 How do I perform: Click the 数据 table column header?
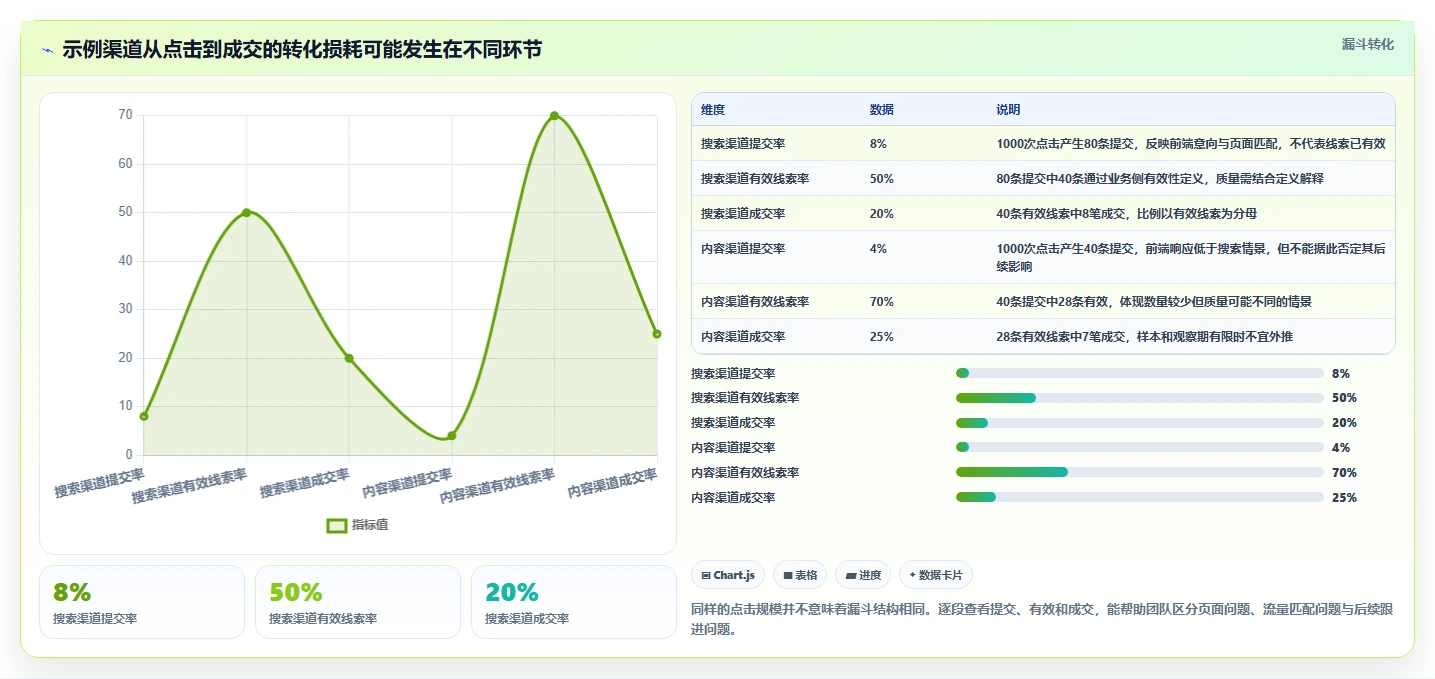[x=882, y=109]
